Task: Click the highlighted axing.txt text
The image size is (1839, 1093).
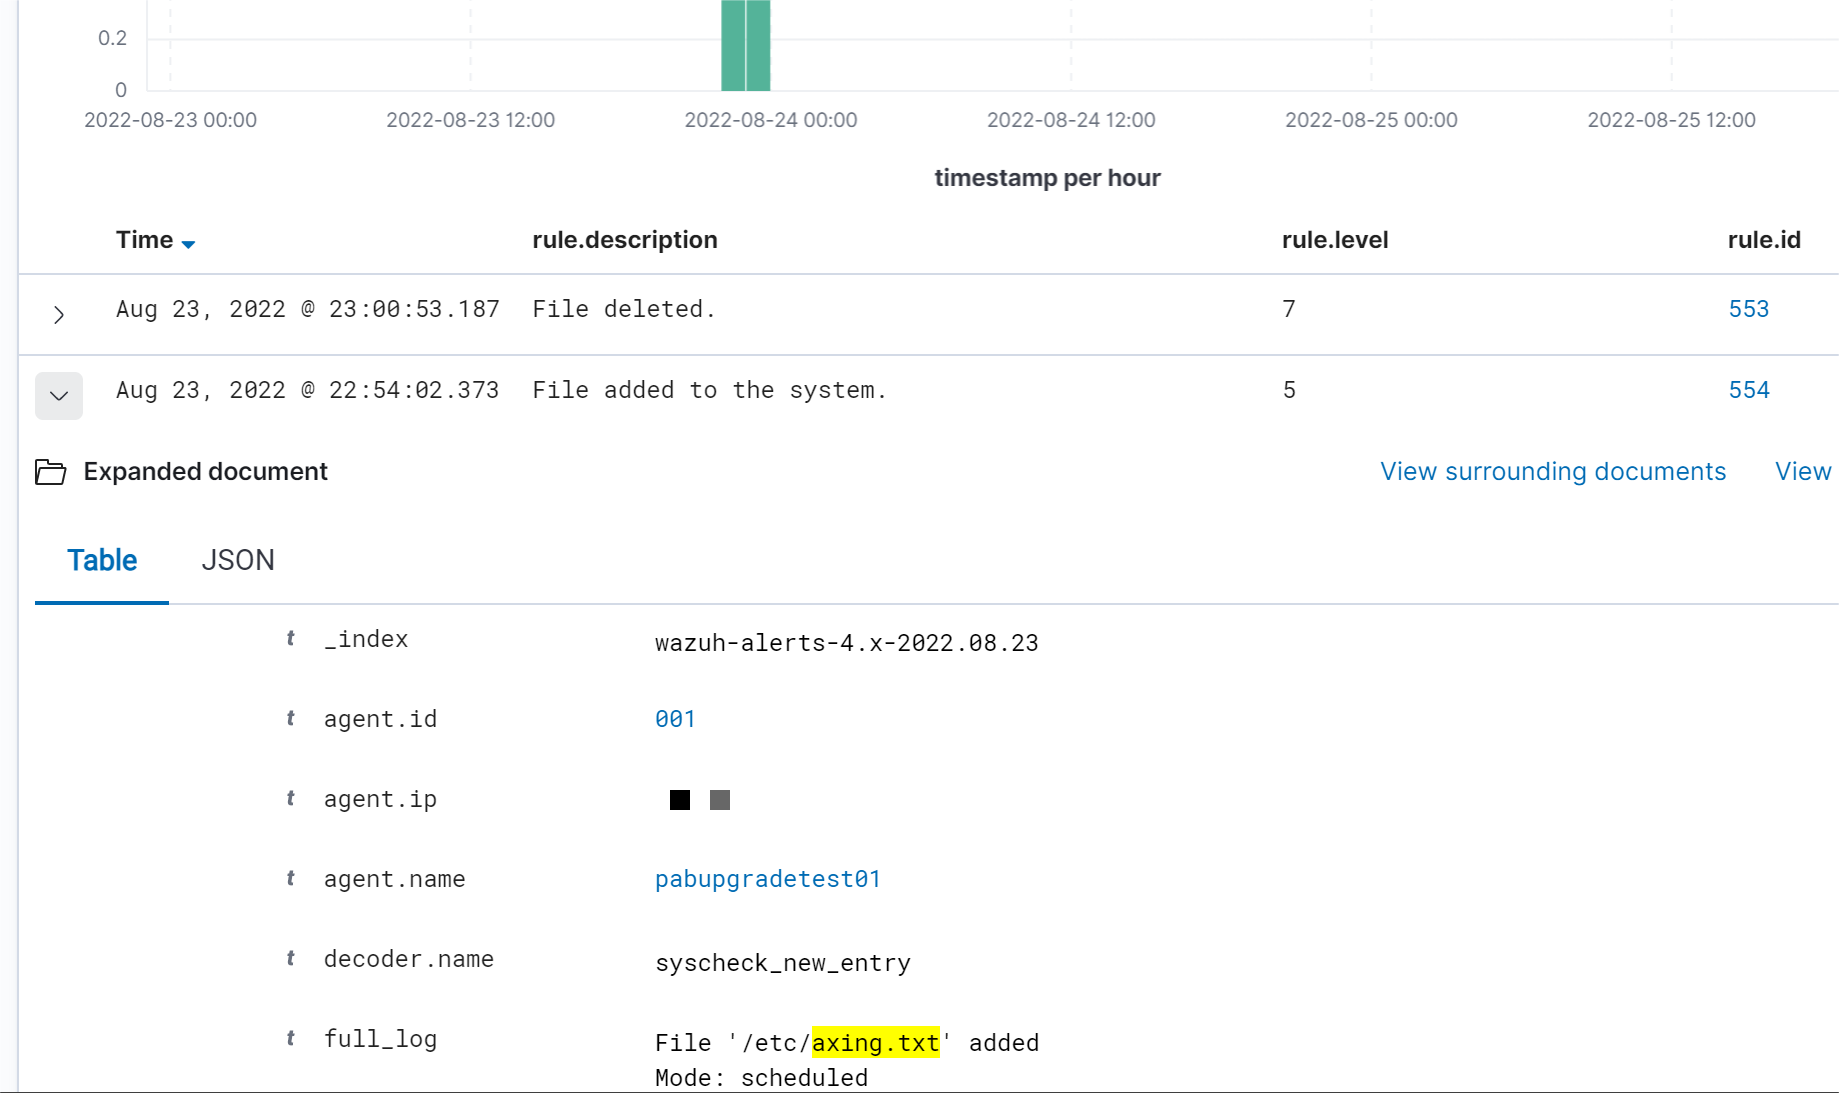Action: 876,1043
